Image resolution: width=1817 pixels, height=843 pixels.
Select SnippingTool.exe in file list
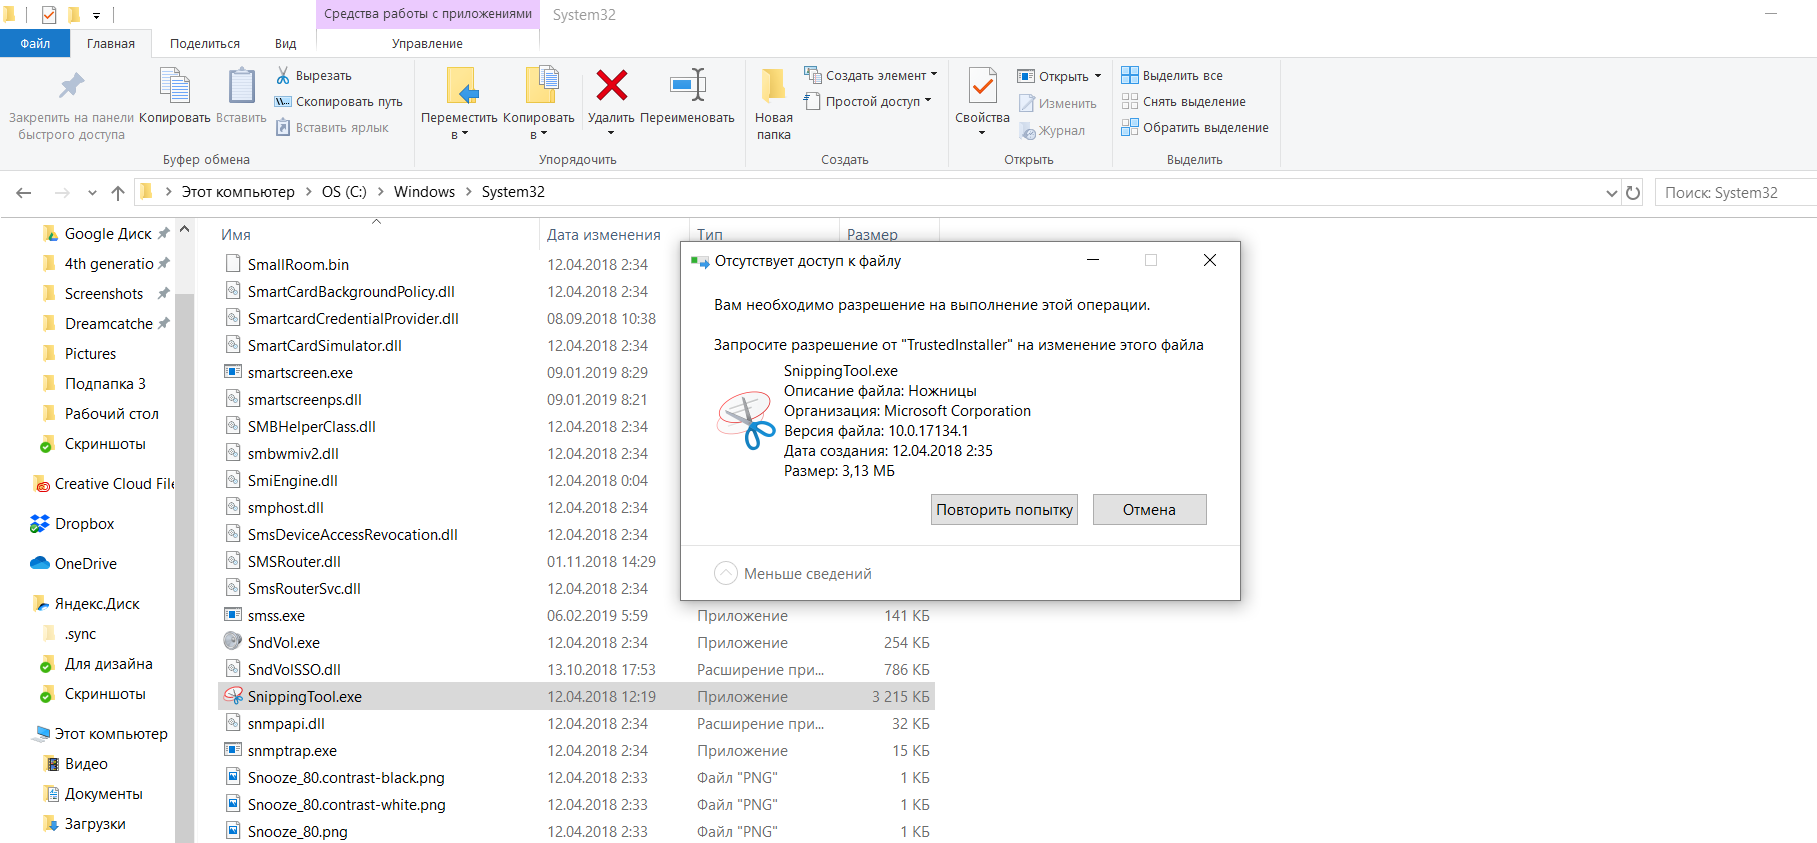[x=576, y=696]
